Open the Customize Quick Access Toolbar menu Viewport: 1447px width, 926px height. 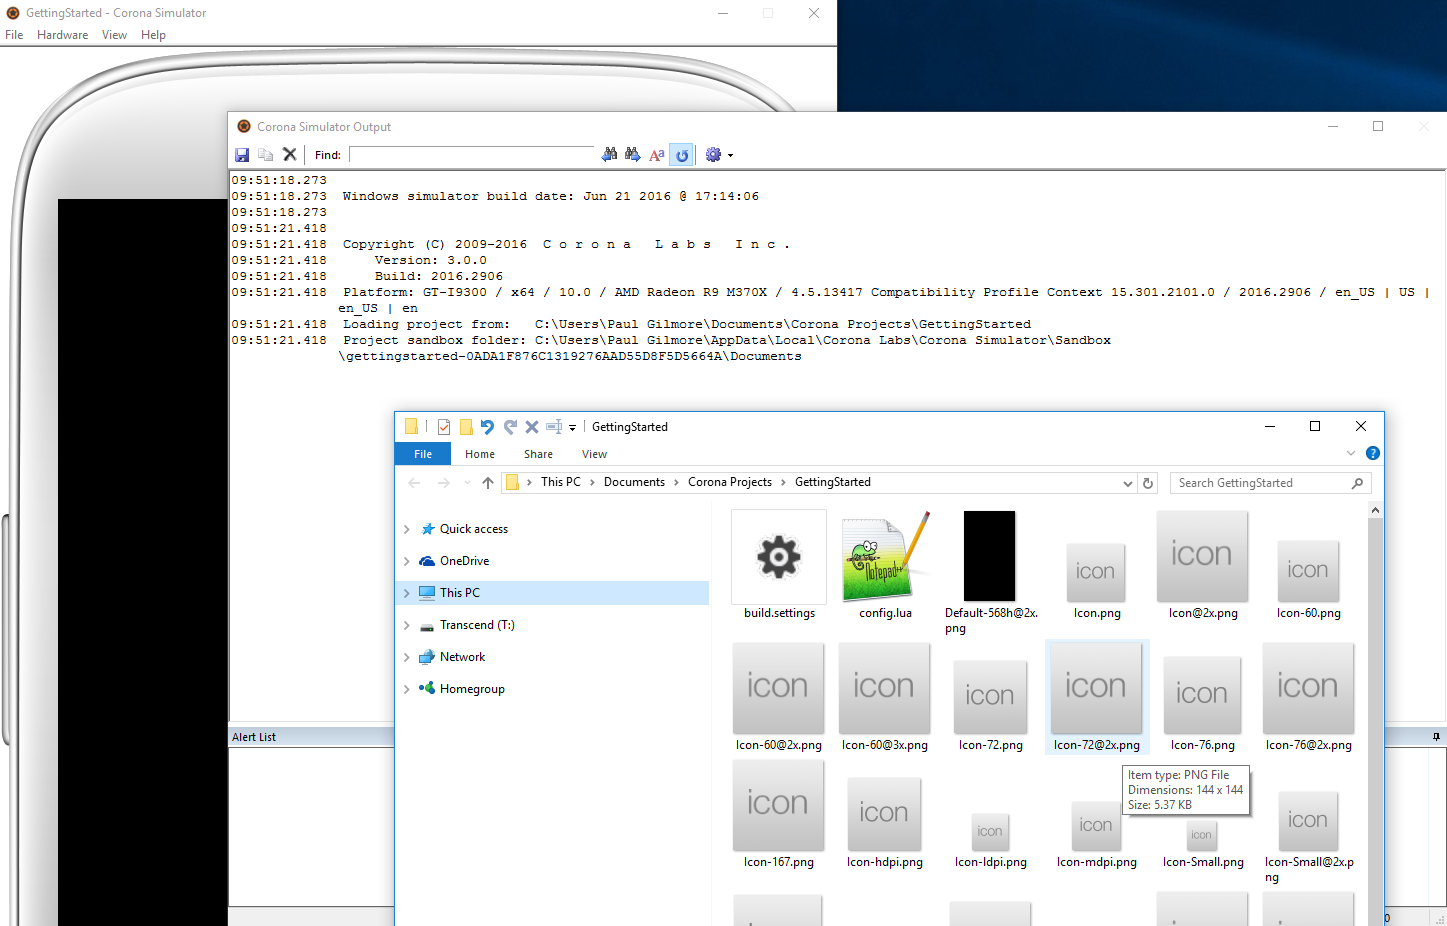571,427
